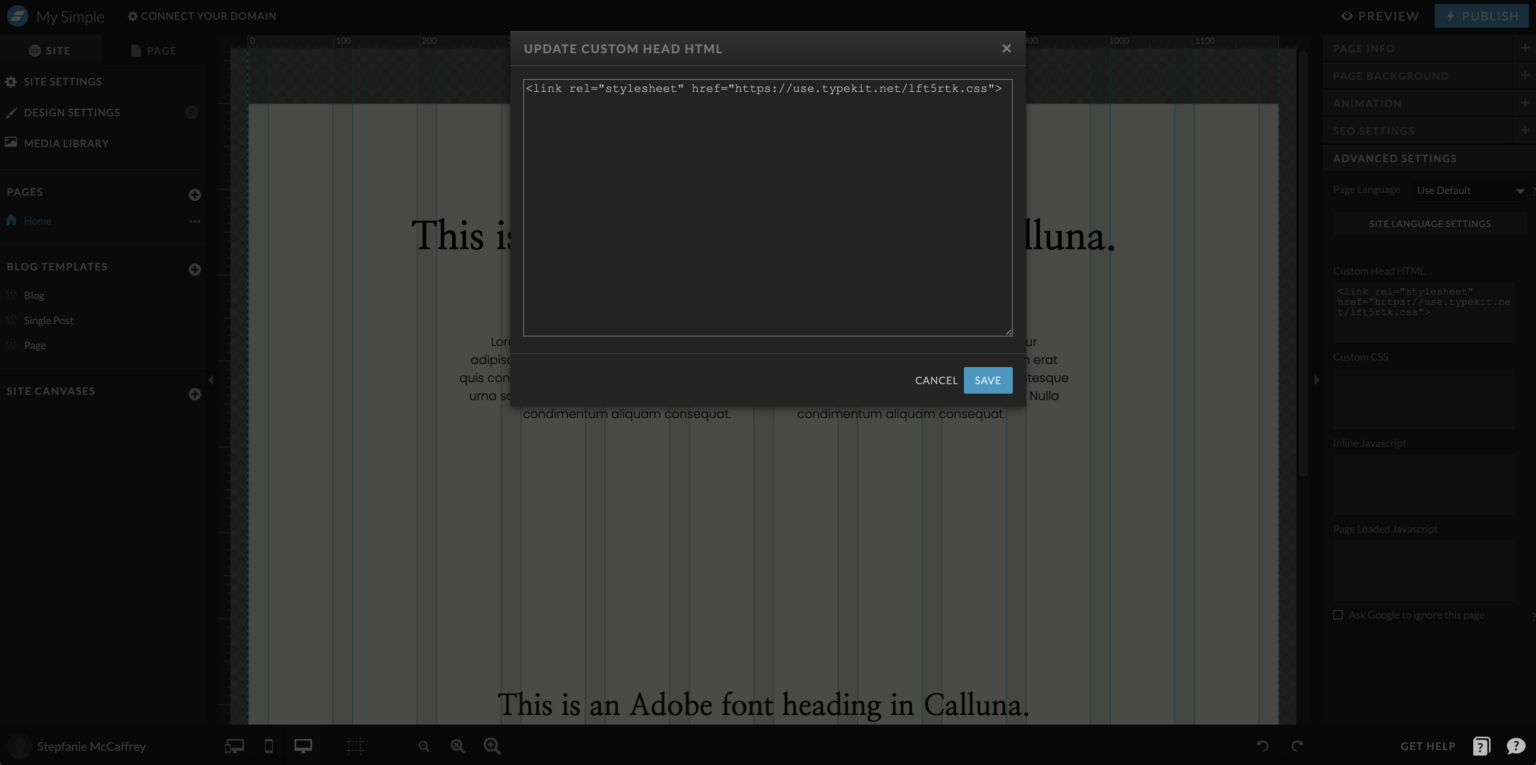
Task: Select the mobile preview icon
Action: point(268,746)
